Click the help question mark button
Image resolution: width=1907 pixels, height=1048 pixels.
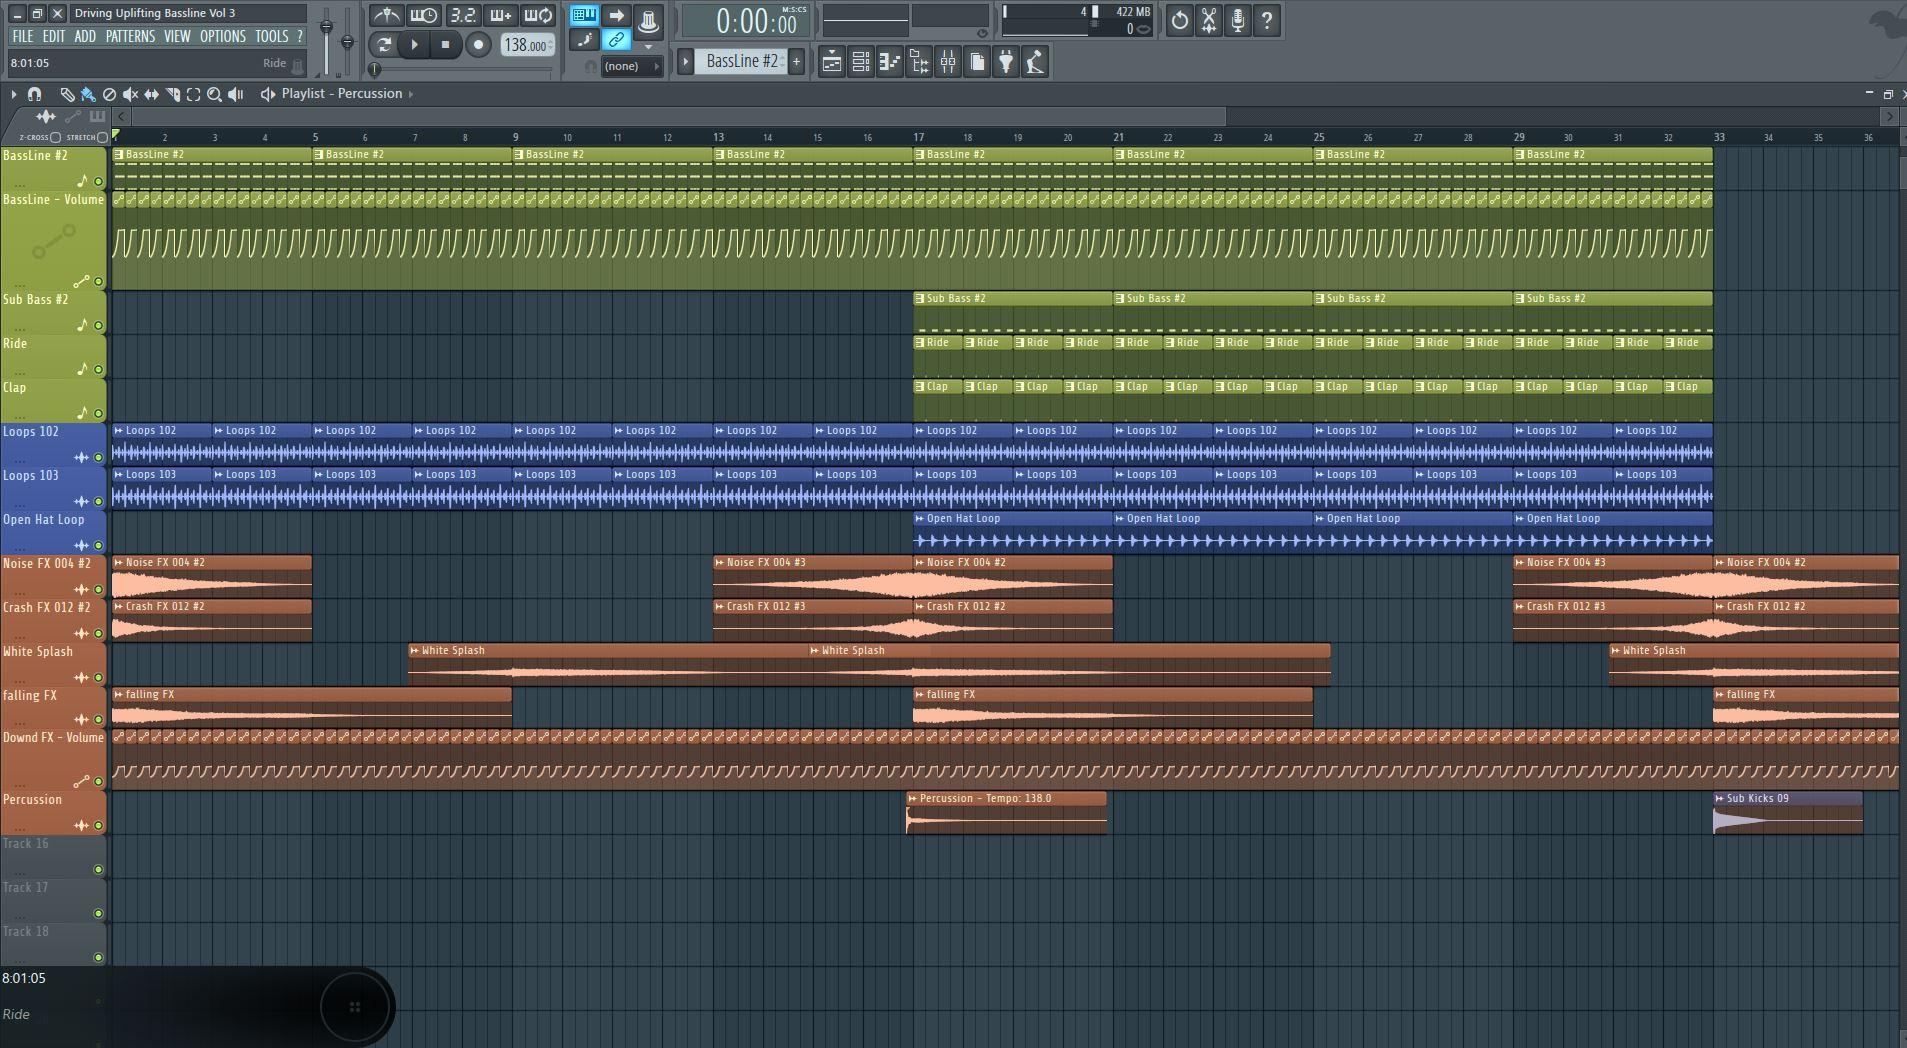[x=1269, y=20]
